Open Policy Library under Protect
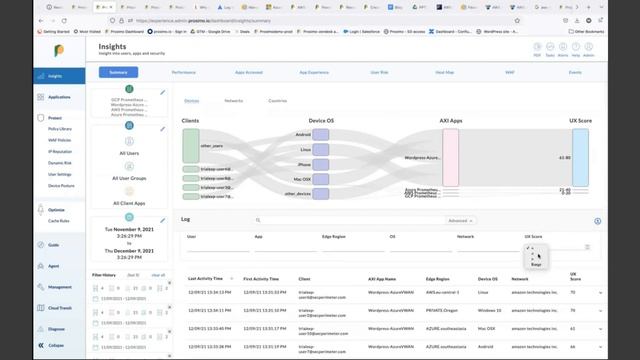The height and width of the screenshot is (360, 640). pyautogui.click(x=60, y=129)
